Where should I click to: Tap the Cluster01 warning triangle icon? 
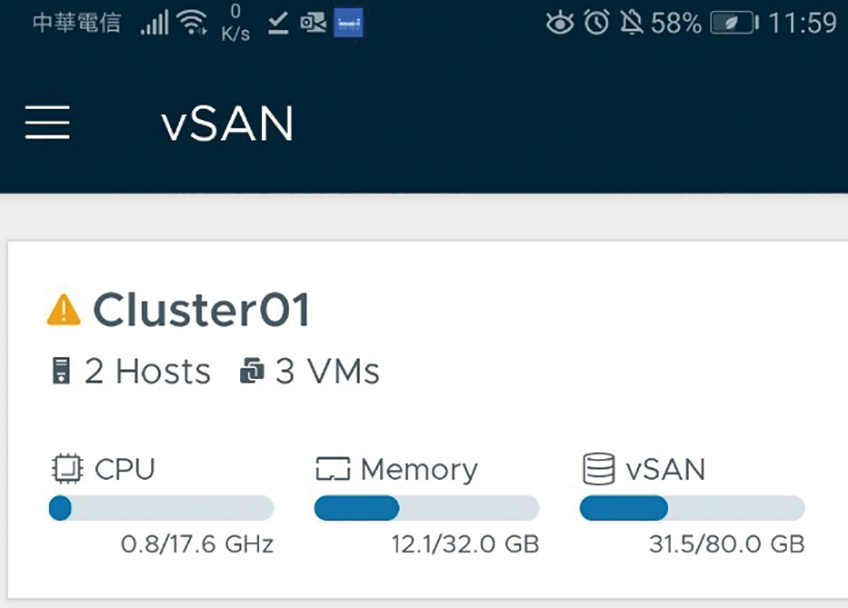64,309
